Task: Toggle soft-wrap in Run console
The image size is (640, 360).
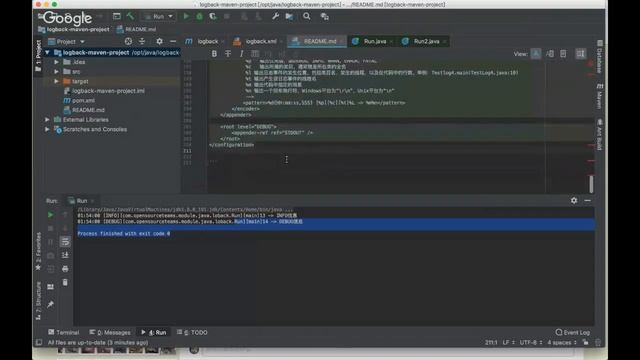Action: tap(65, 242)
